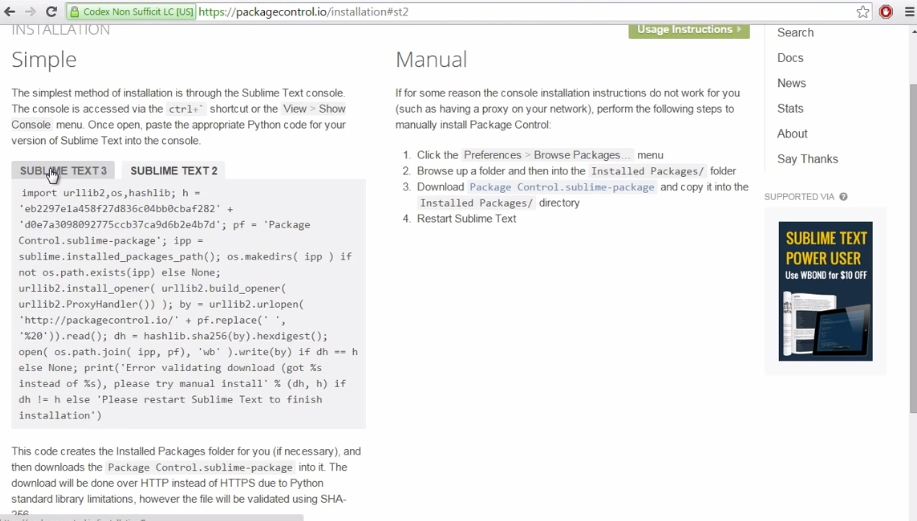
Task: Open the browser menu icon
Action: (x=909, y=12)
